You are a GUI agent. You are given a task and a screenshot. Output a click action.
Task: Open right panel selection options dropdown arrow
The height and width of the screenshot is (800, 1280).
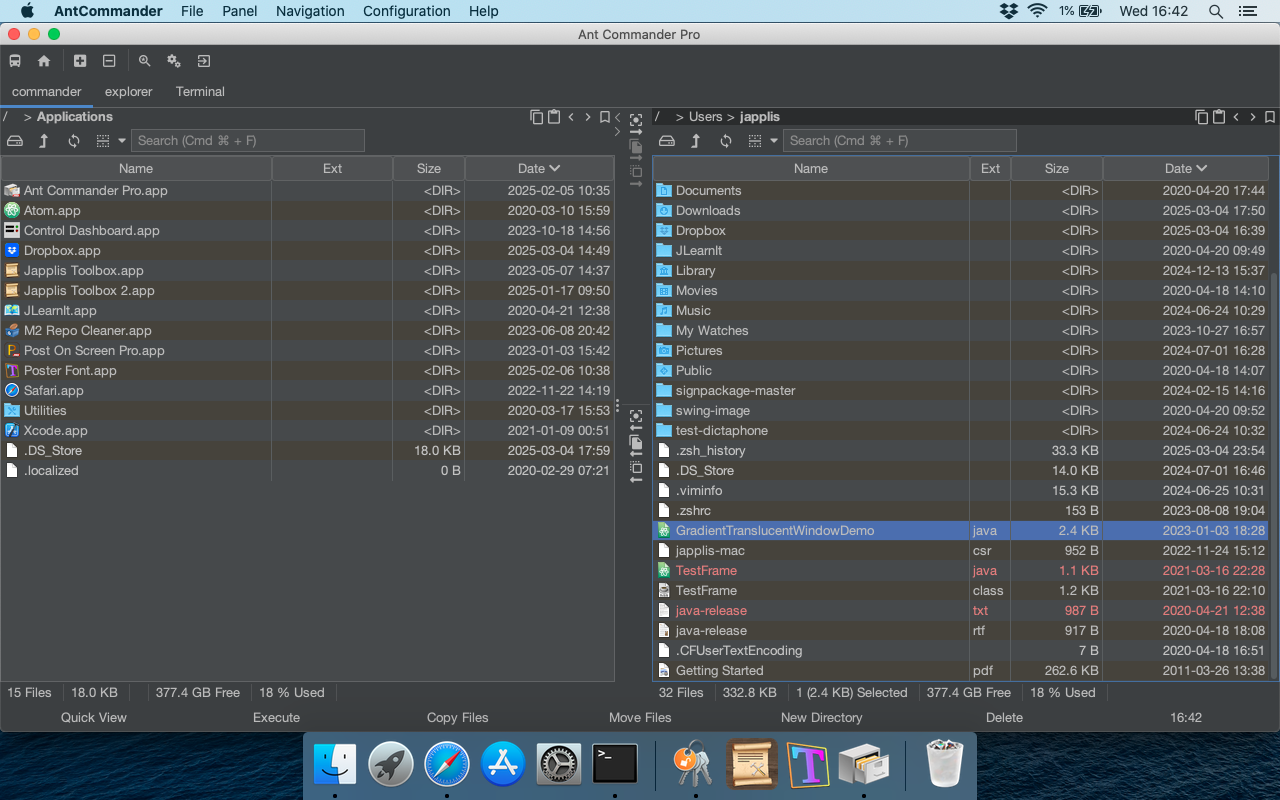(774, 141)
